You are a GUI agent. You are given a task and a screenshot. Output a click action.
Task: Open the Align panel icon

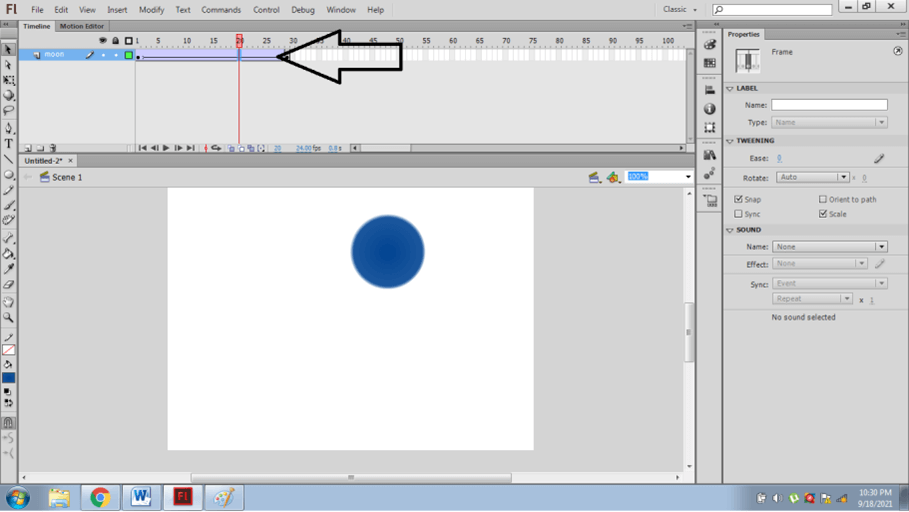point(710,90)
